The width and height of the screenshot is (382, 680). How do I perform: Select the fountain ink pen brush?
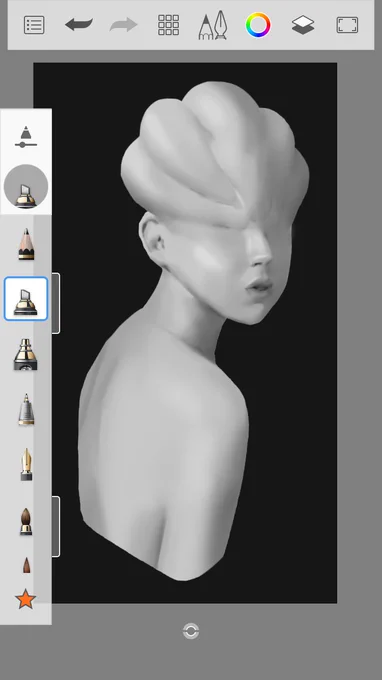tap(26, 464)
